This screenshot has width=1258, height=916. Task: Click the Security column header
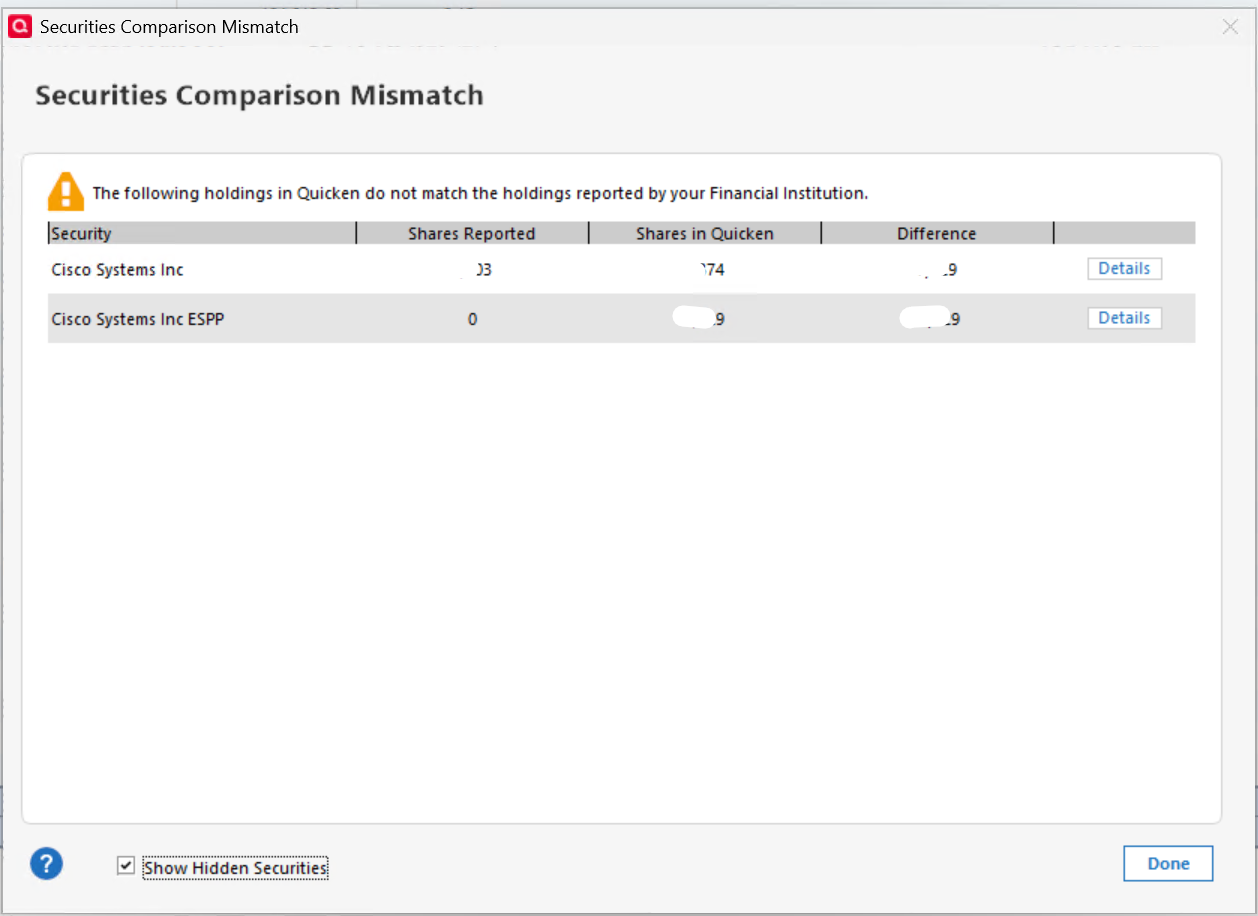point(202,233)
